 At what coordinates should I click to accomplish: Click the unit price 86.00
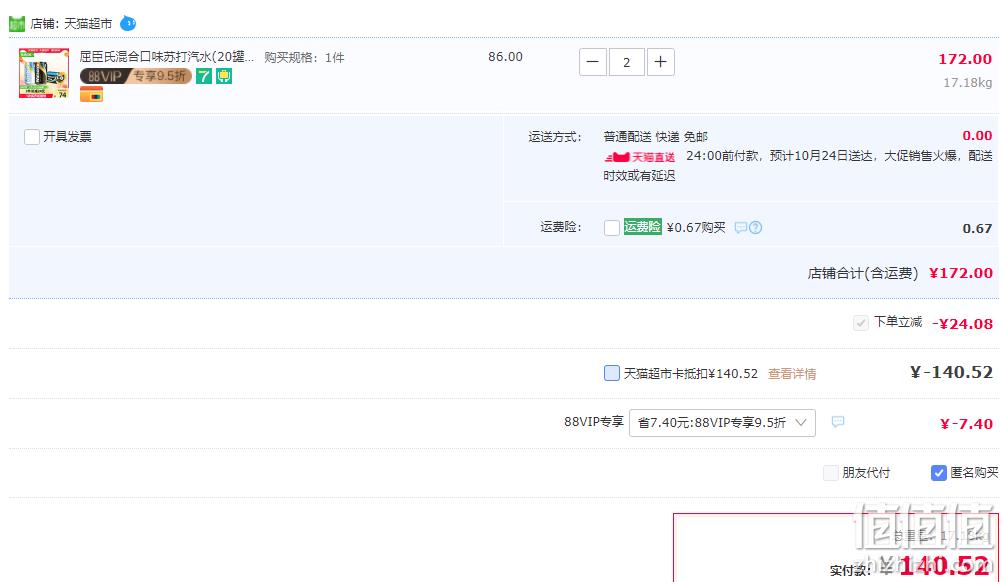505,57
